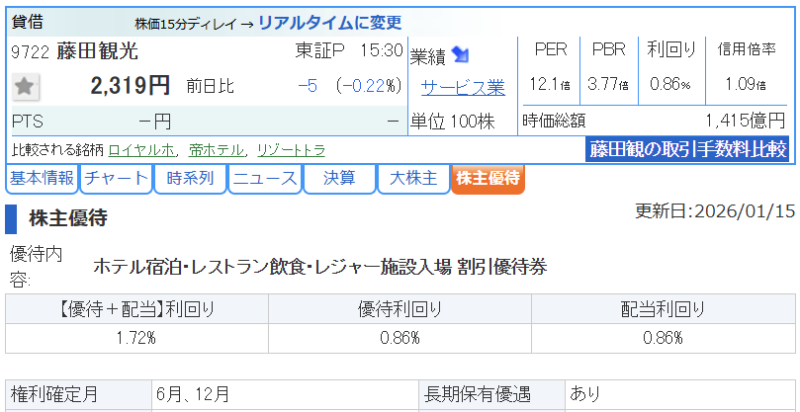The image size is (800, 412).
Task: Open the チャート tab
Action: [x=116, y=179]
